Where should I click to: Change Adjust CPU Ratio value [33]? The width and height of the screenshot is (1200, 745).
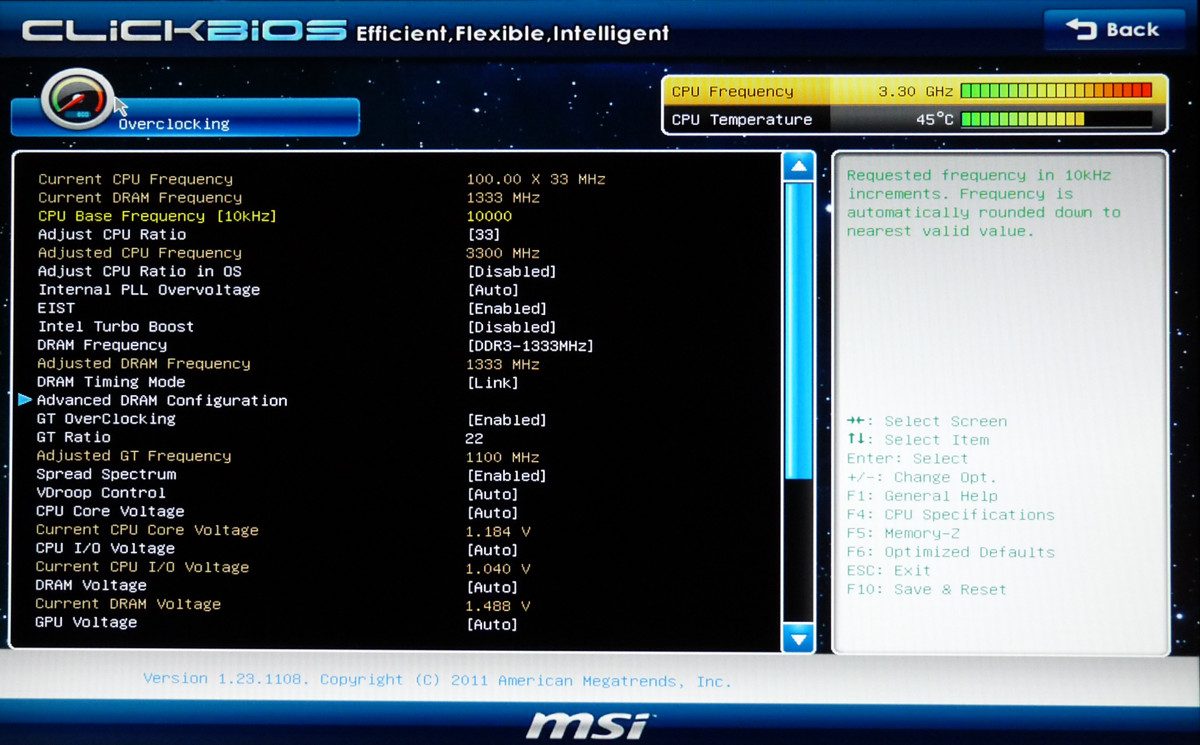pyautogui.click(x=485, y=234)
